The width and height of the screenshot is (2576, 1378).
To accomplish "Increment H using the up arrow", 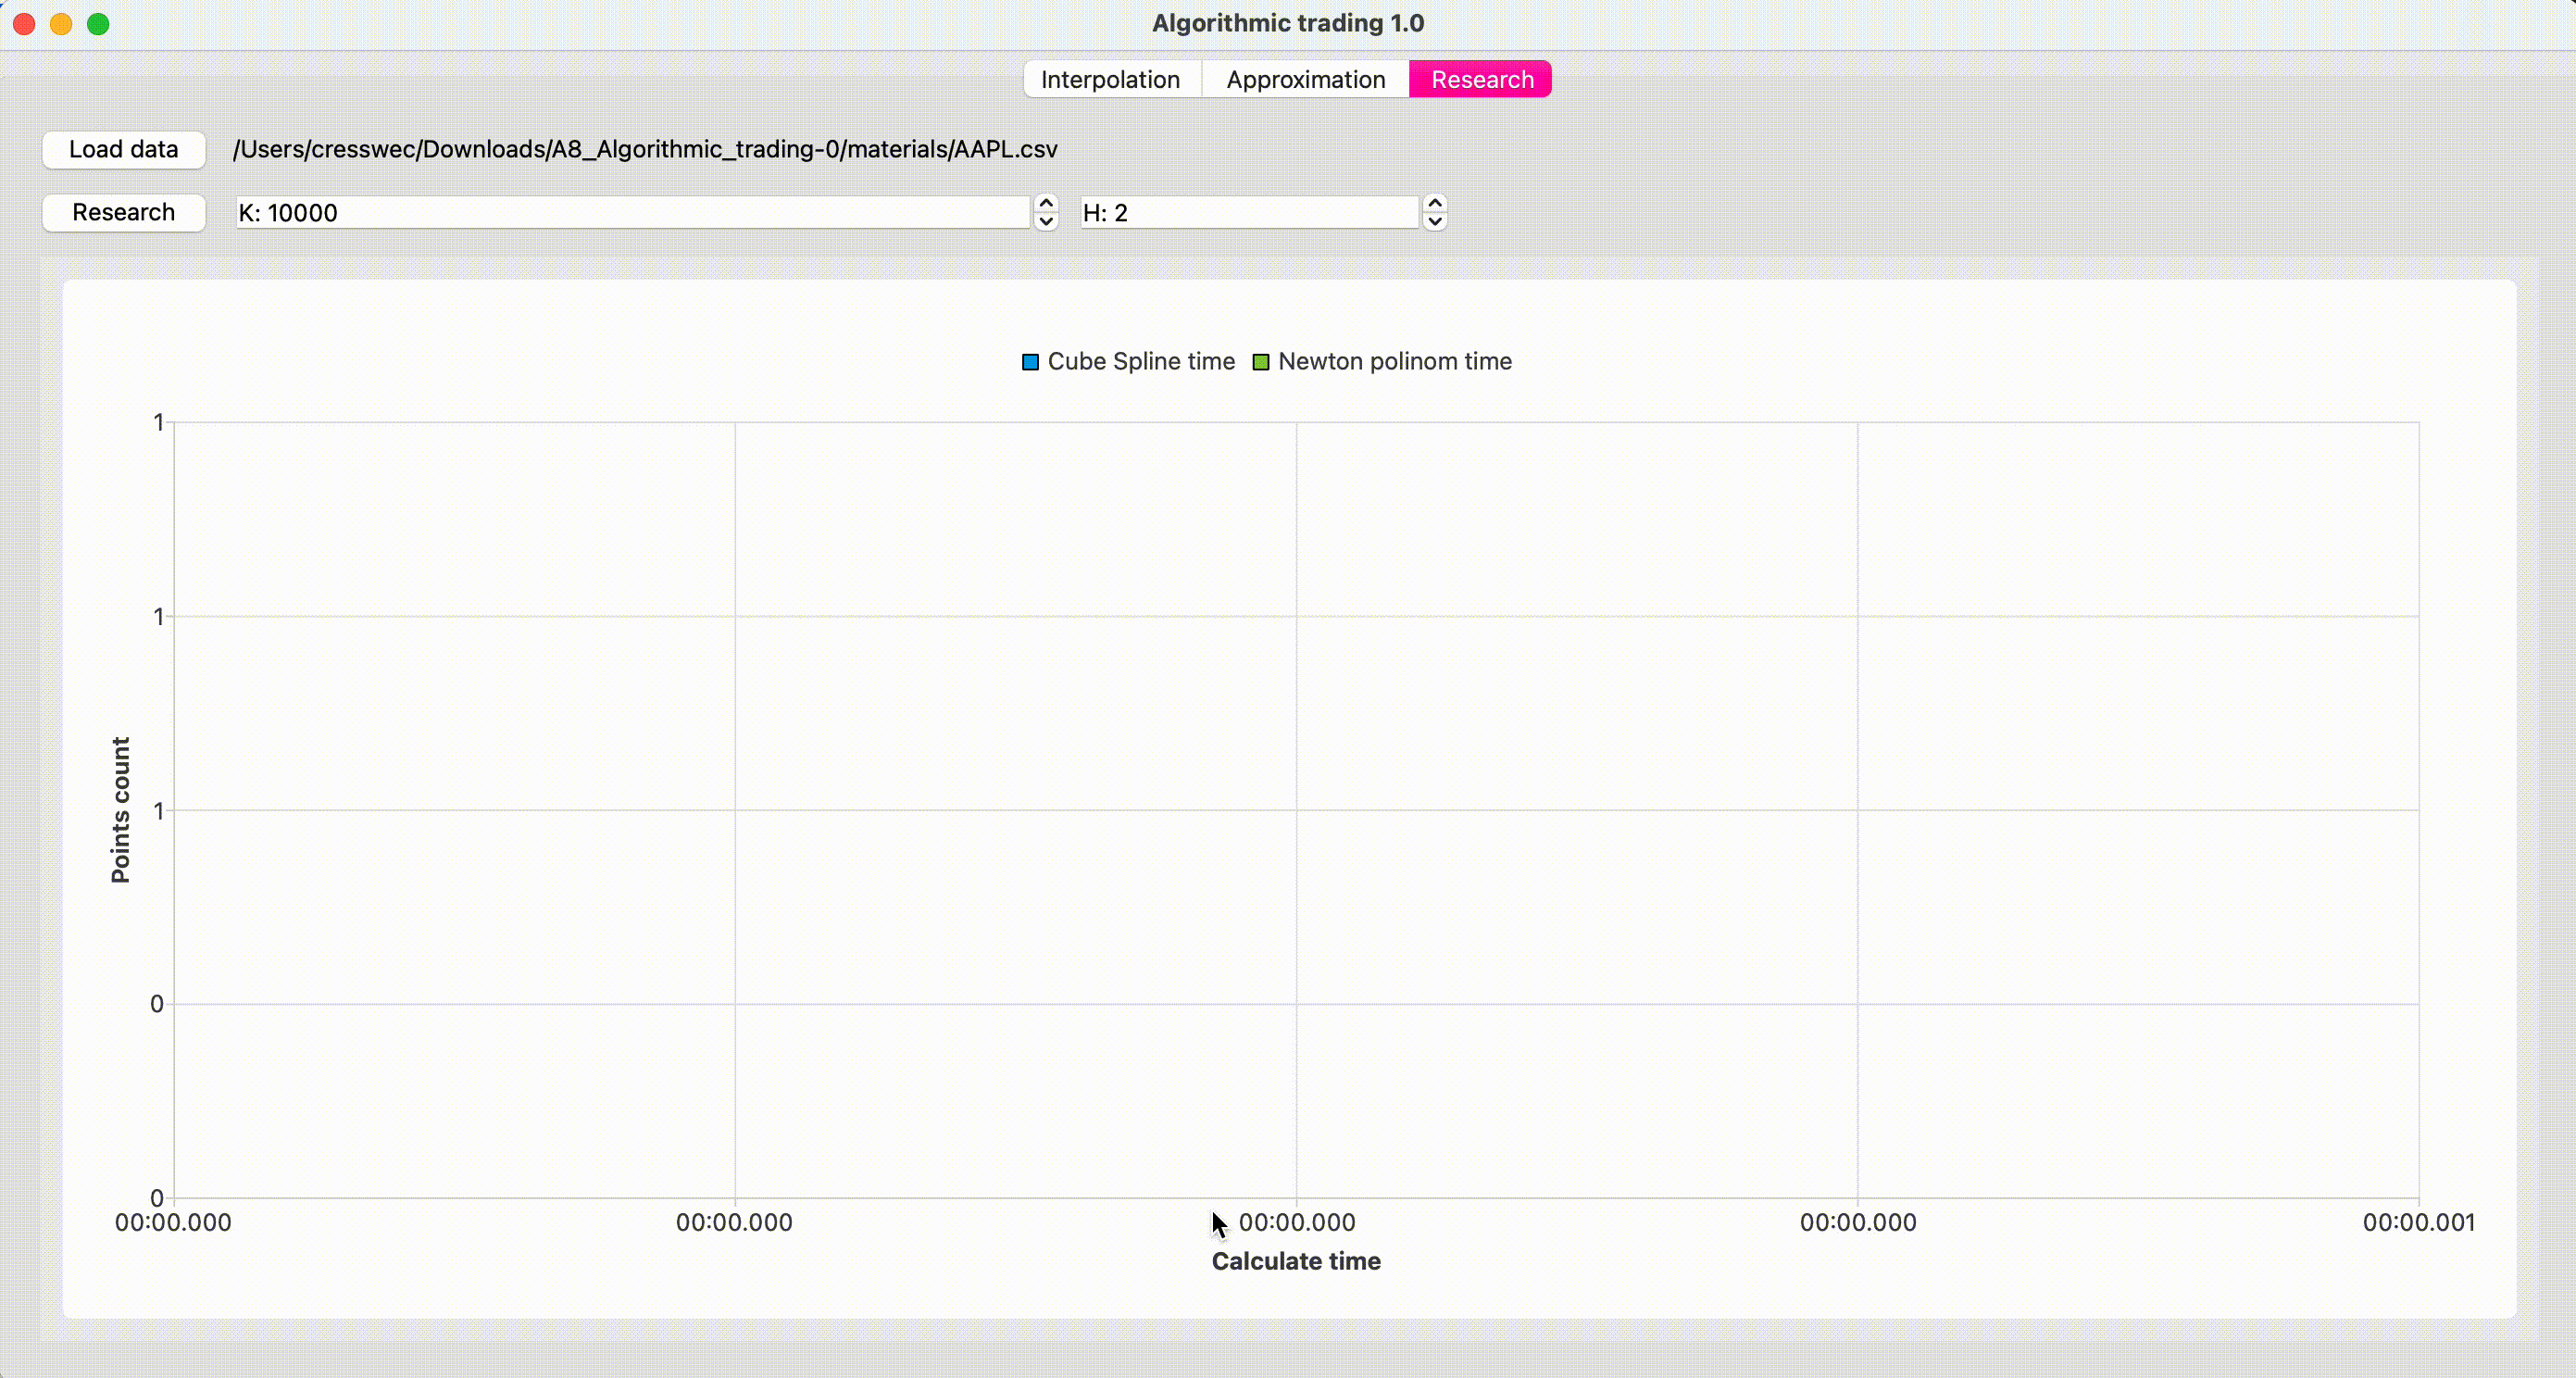I will [x=1434, y=203].
